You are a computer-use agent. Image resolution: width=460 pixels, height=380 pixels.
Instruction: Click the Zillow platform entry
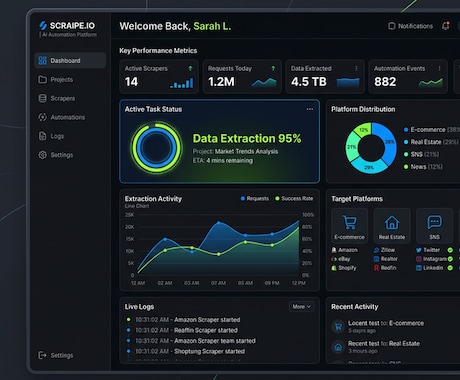pyautogui.click(x=384, y=250)
